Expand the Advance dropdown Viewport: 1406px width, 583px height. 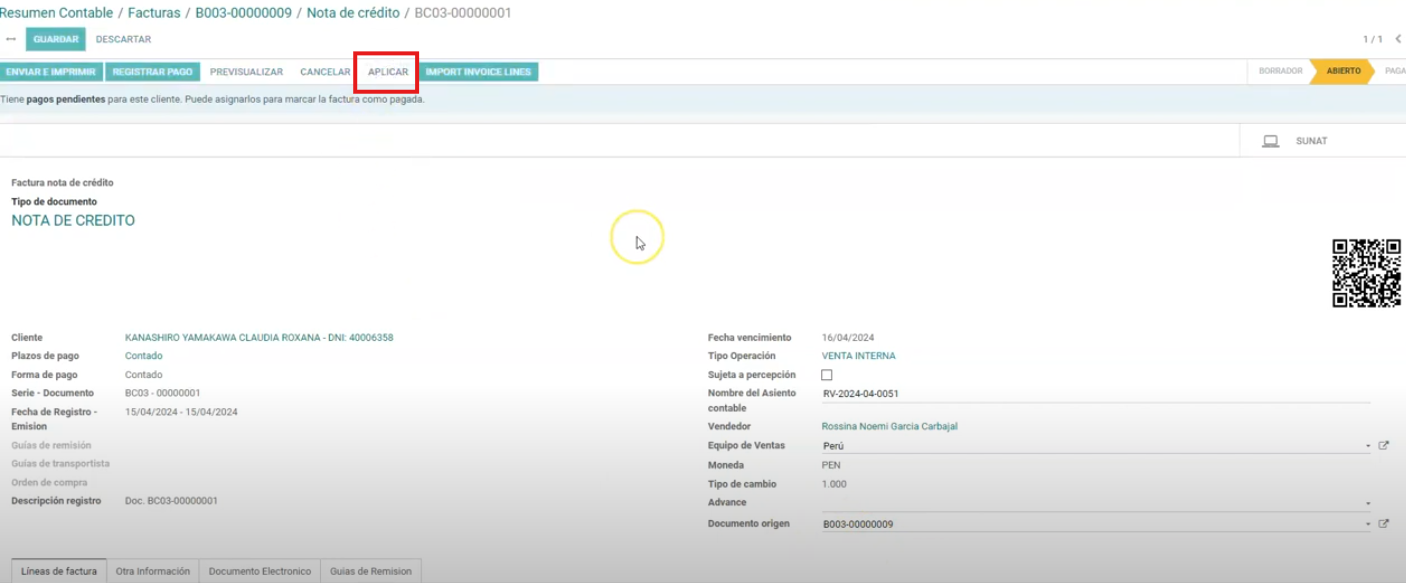pos(1367,504)
